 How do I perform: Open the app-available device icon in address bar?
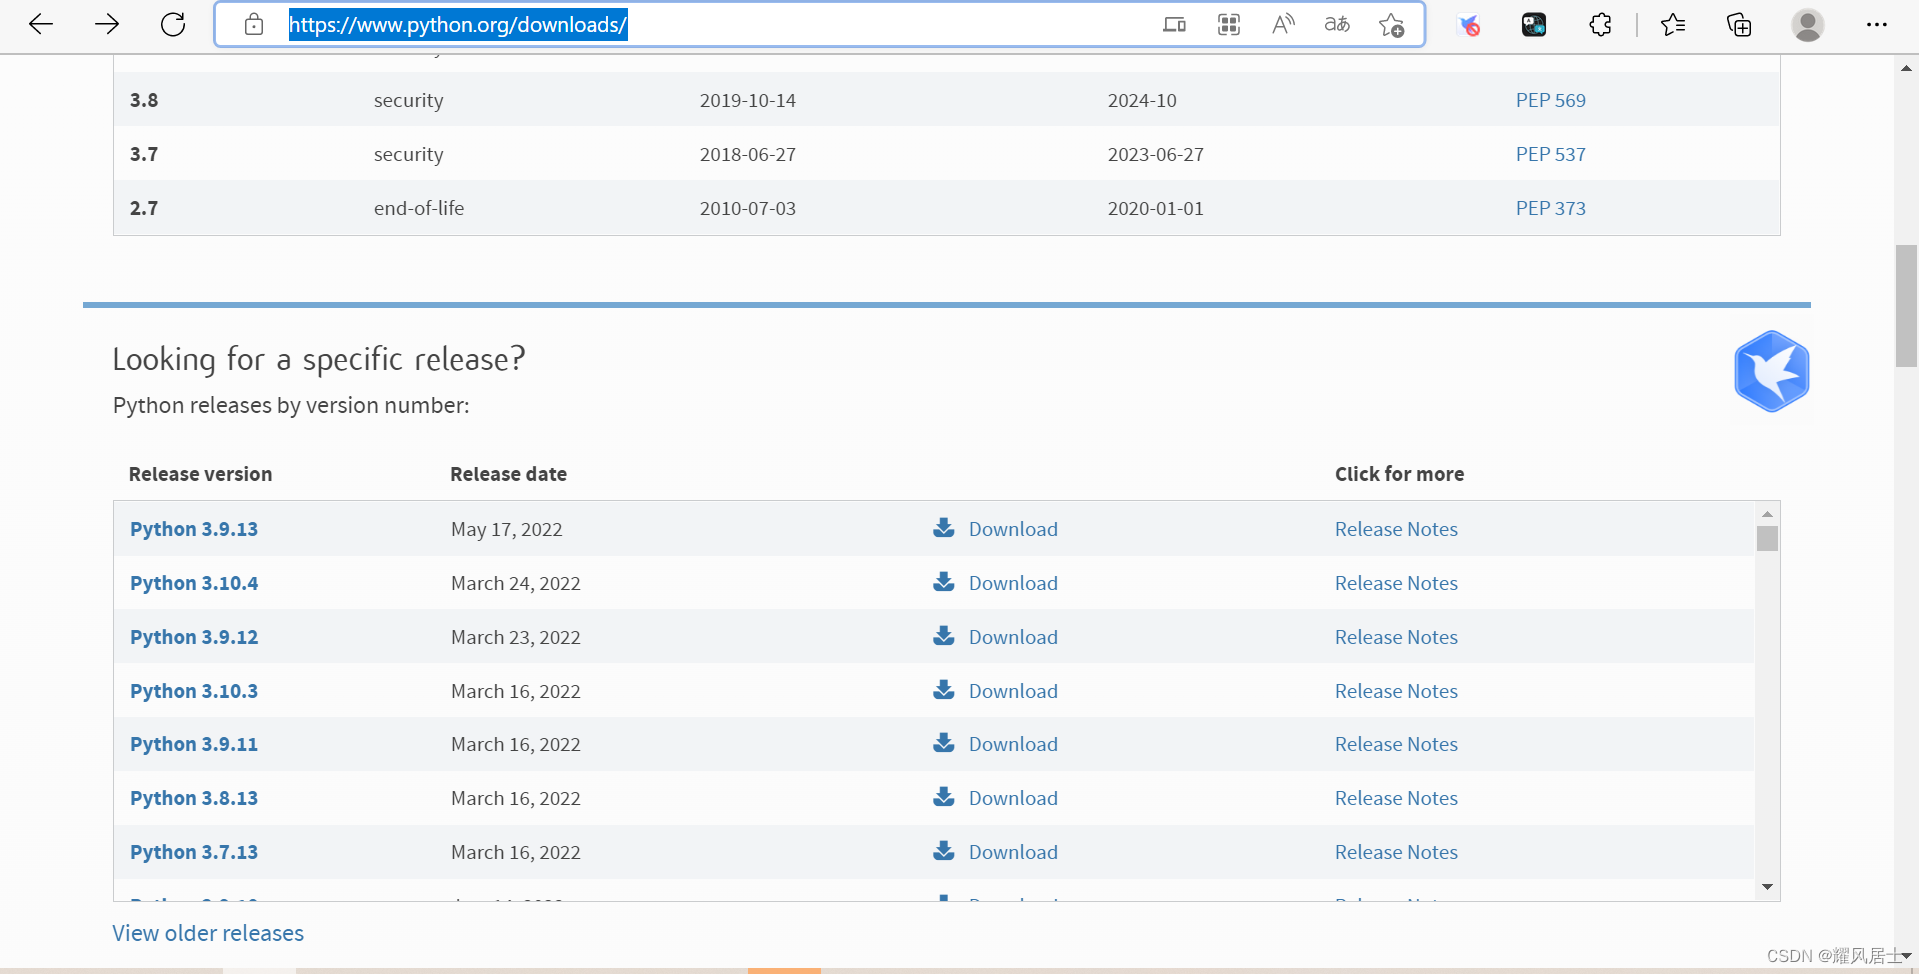coord(1175,25)
